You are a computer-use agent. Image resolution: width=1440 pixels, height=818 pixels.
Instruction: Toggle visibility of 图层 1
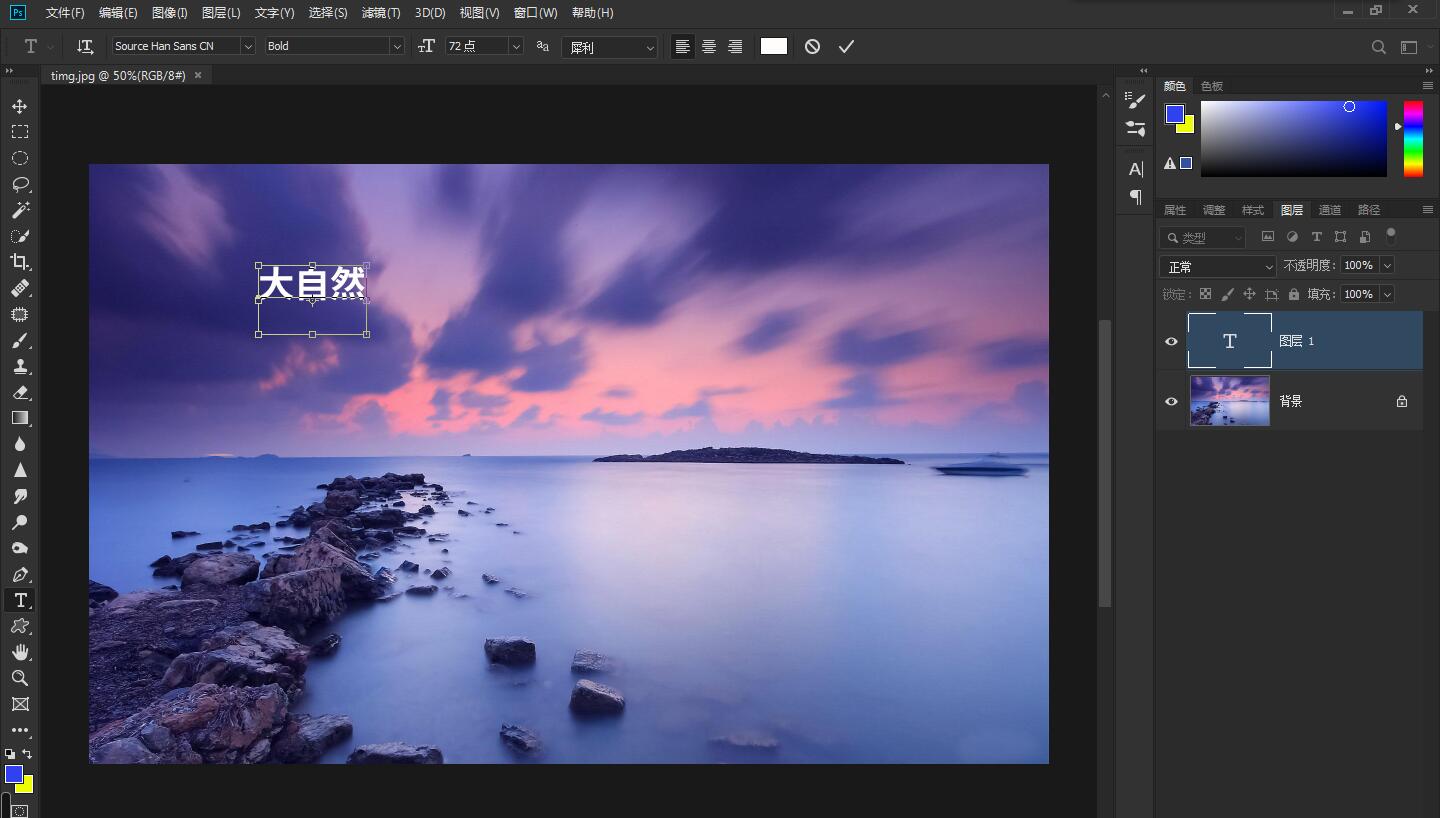point(1169,341)
